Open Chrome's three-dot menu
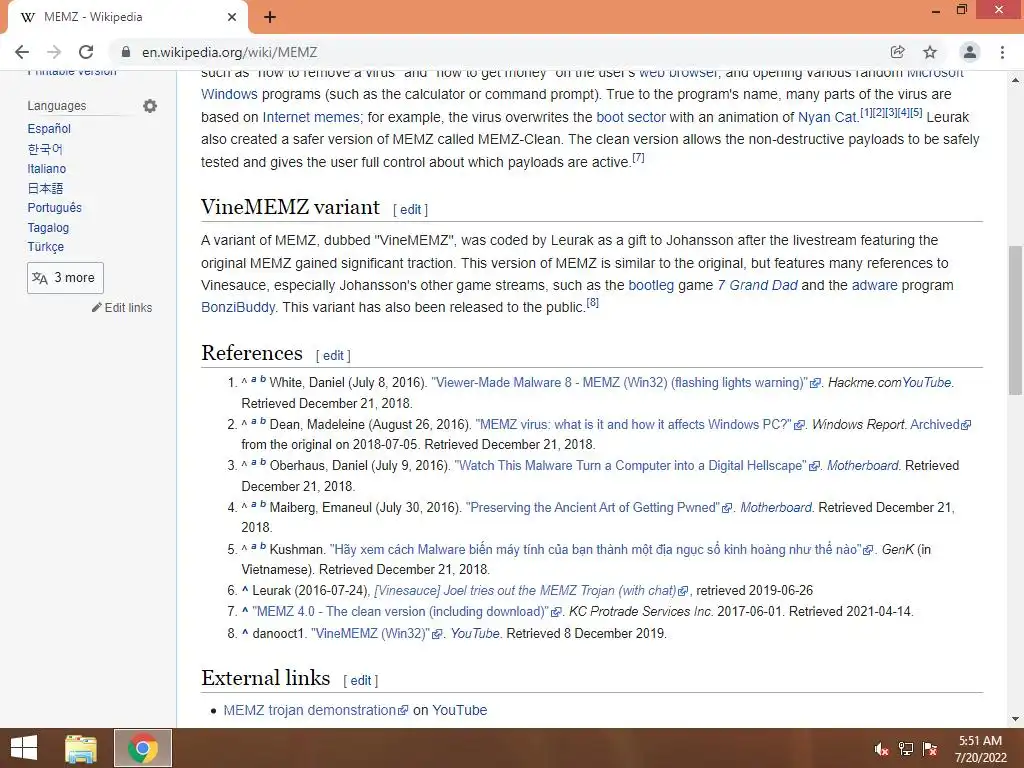This screenshot has width=1024, height=768. 1002,52
